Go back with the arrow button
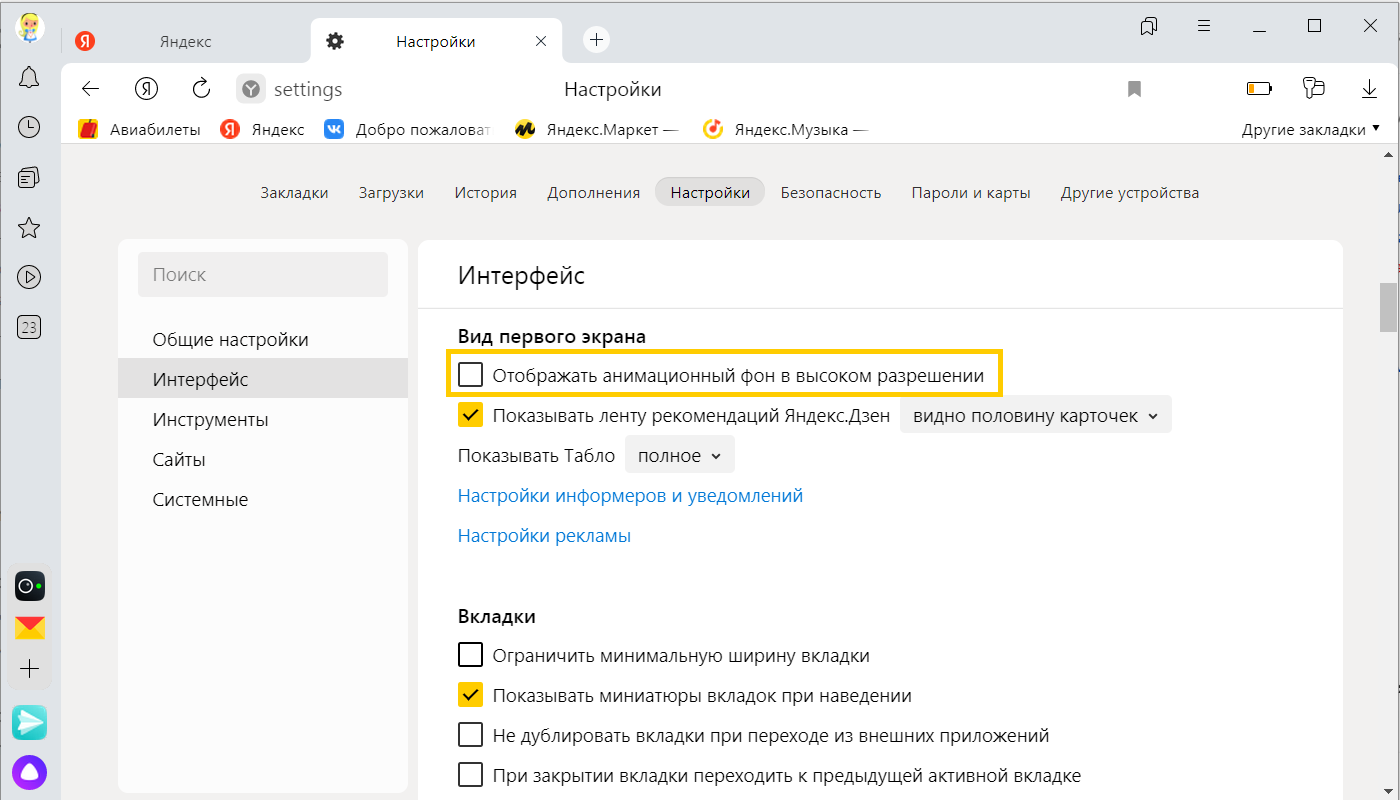This screenshot has height=800, width=1400. (91, 89)
